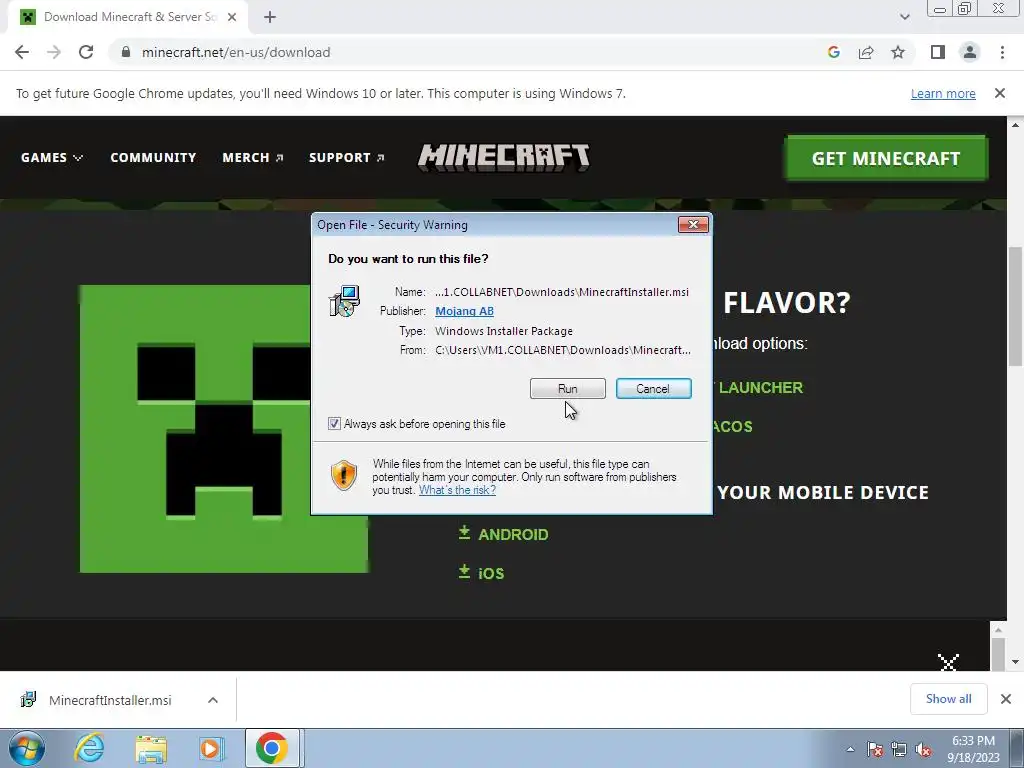
Task: Open the SUPPORT navigation link
Action: pos(347,157)
